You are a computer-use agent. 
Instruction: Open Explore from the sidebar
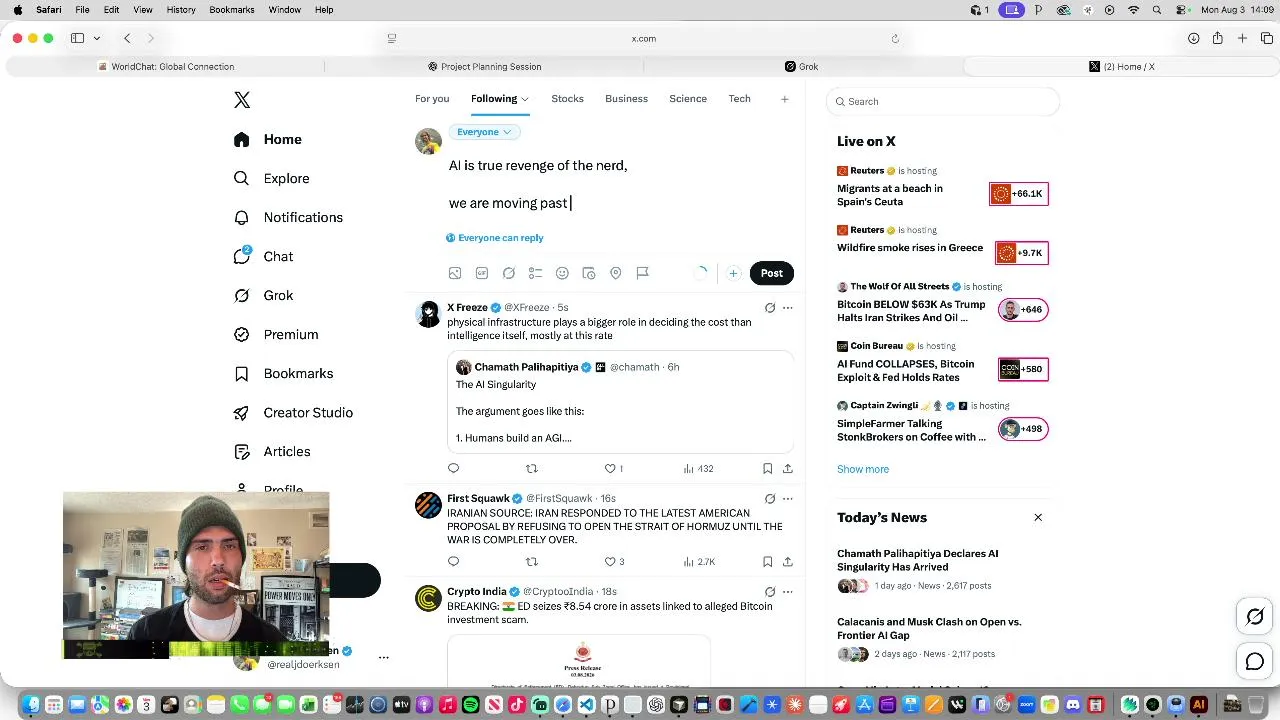pyautogui.click(x=271, y=178)
